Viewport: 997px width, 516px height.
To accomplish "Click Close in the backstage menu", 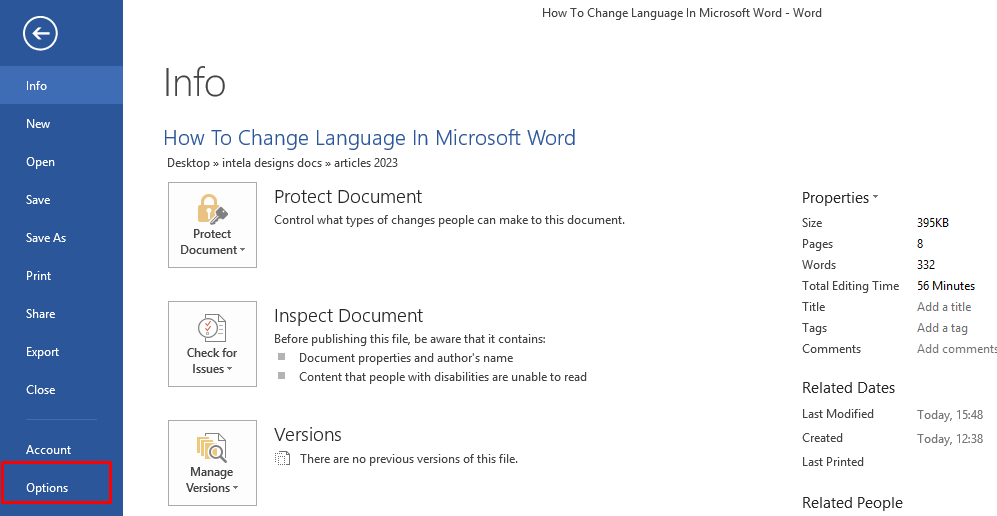I will 61,390.
